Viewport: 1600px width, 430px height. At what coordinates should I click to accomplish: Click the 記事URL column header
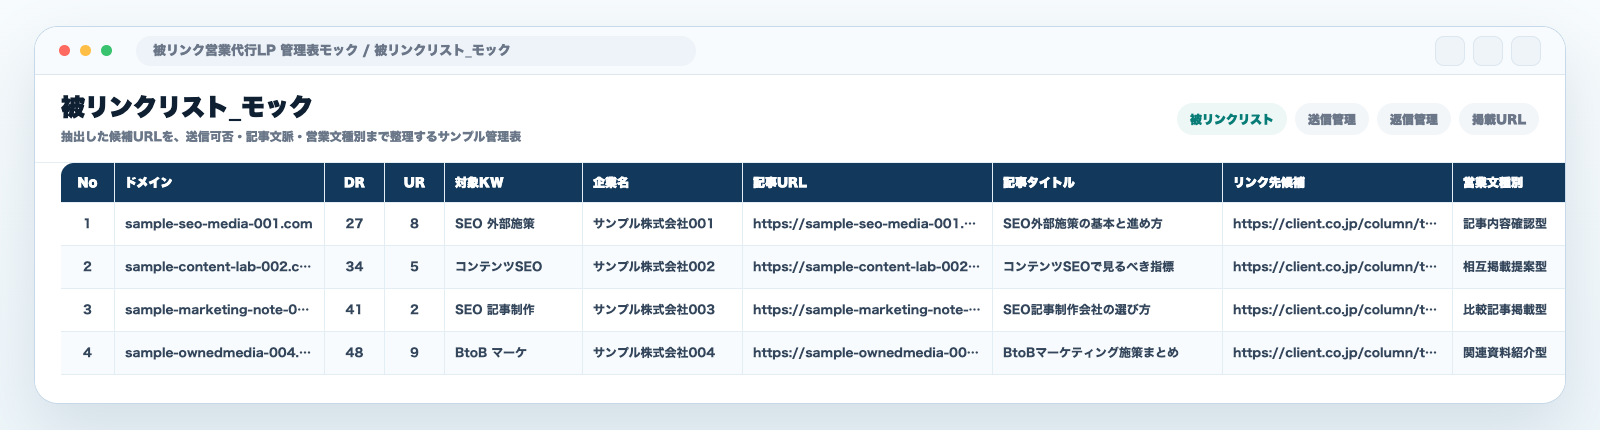coord(868,183)
